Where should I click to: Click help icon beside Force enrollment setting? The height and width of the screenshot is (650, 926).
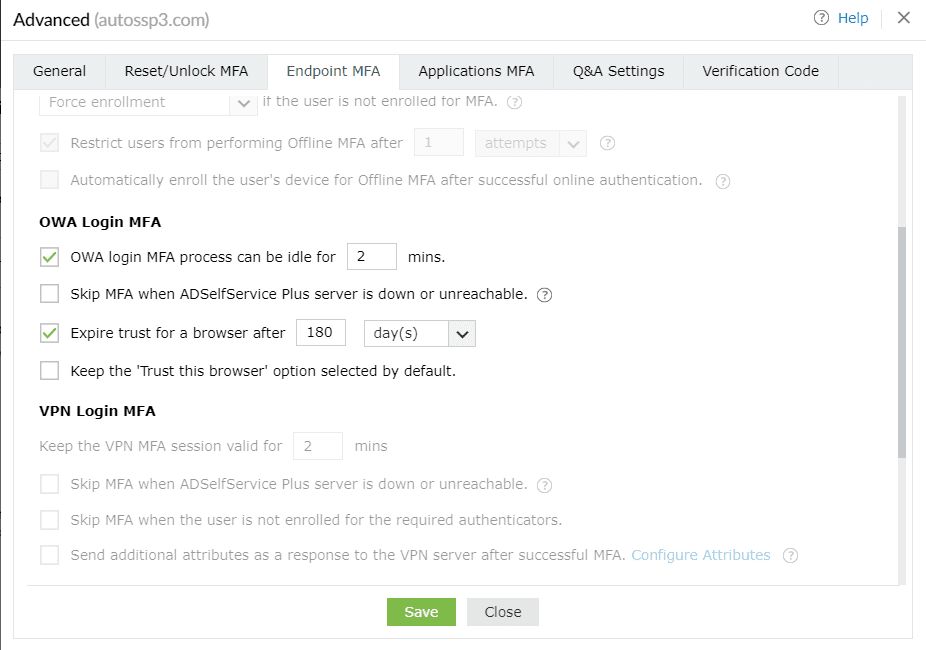(515, 102)
